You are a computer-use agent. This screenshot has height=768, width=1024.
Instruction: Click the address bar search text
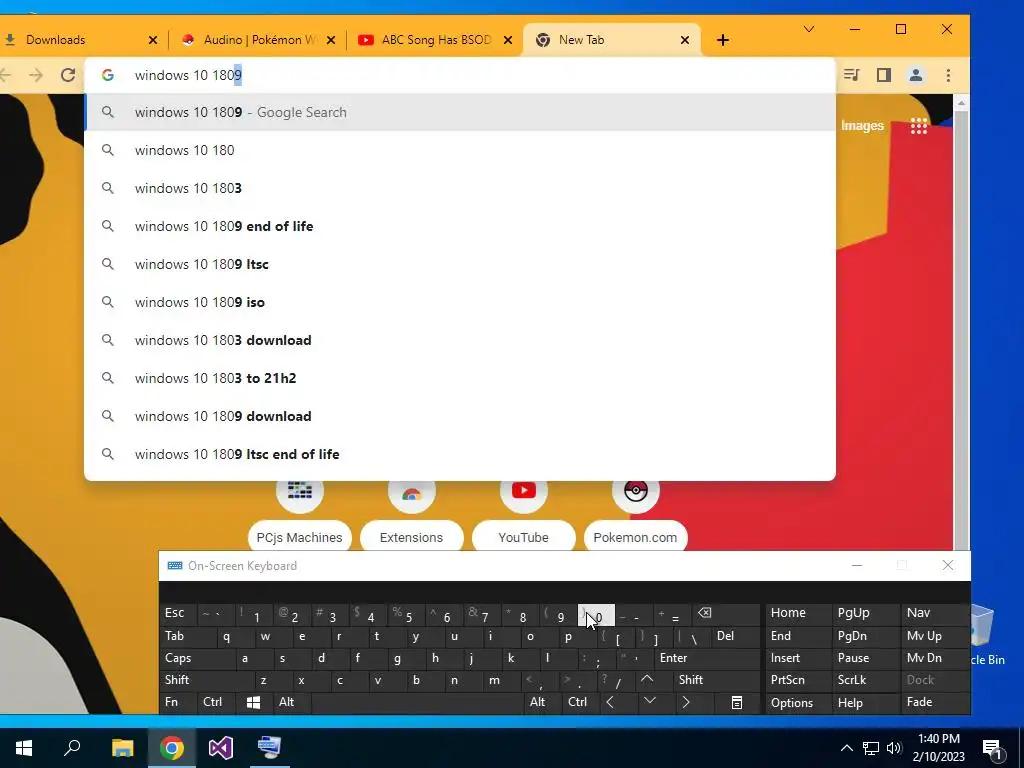click(188, 75)
